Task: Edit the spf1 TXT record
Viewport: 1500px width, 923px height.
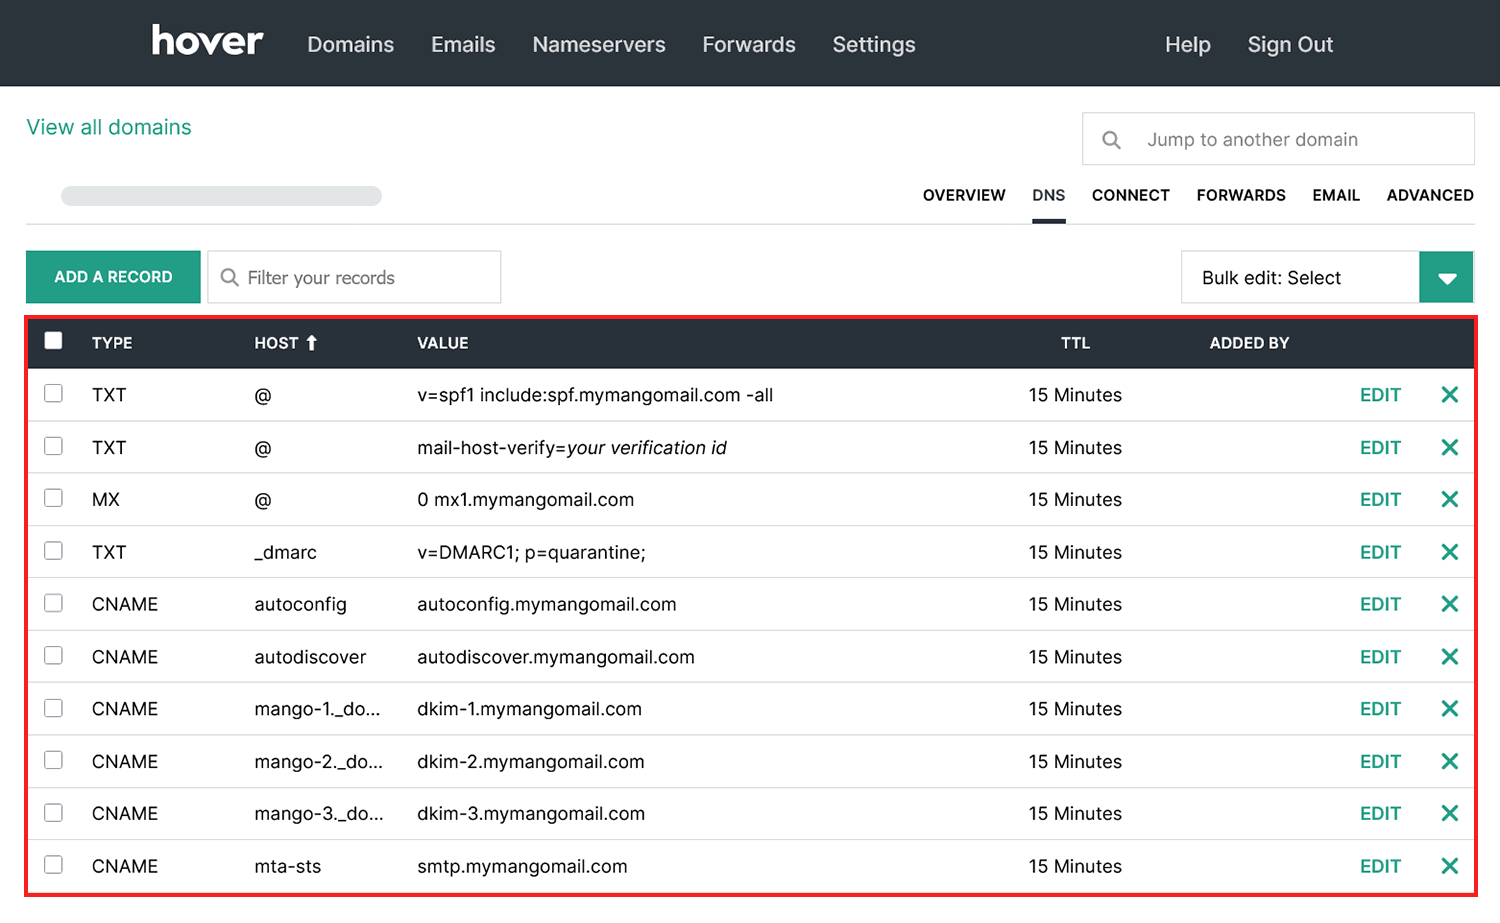Action: click(x=1380, y=395)
